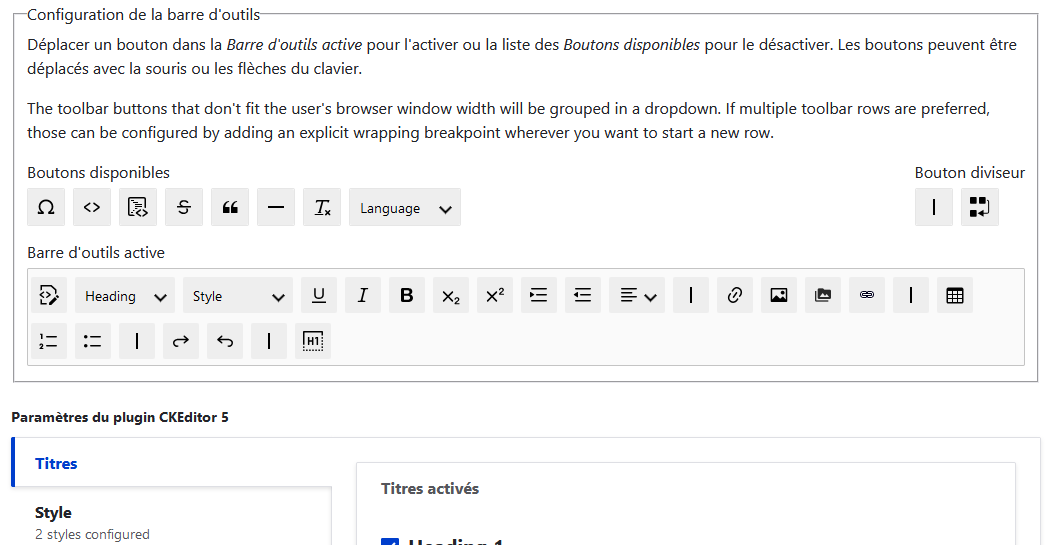Select separator between undo and show blocks
This screenshot has height=545, width=1059.
pos(269,341)
